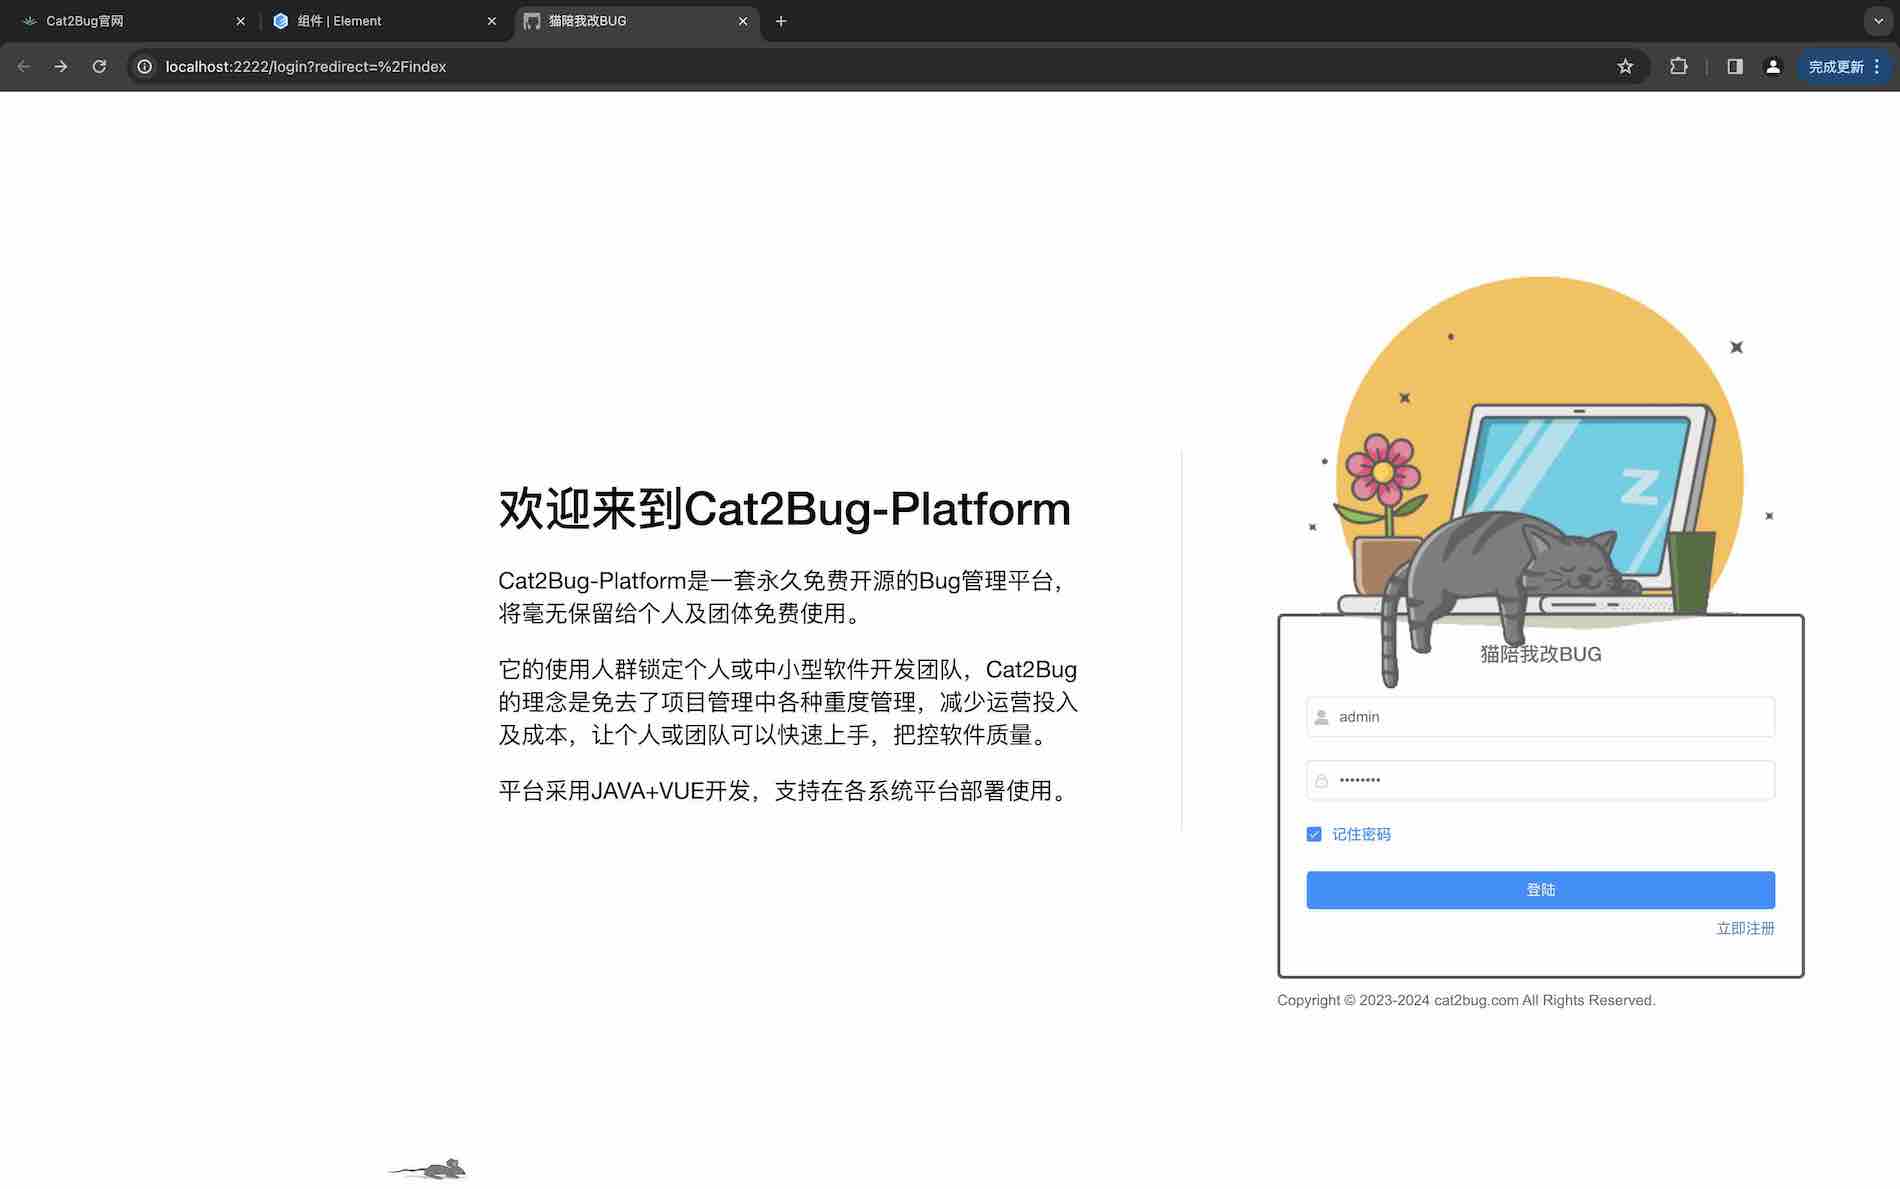Click the forward navigation arrow
The height and width of the screenshot is (1189, 1900).
pos(61,66)
